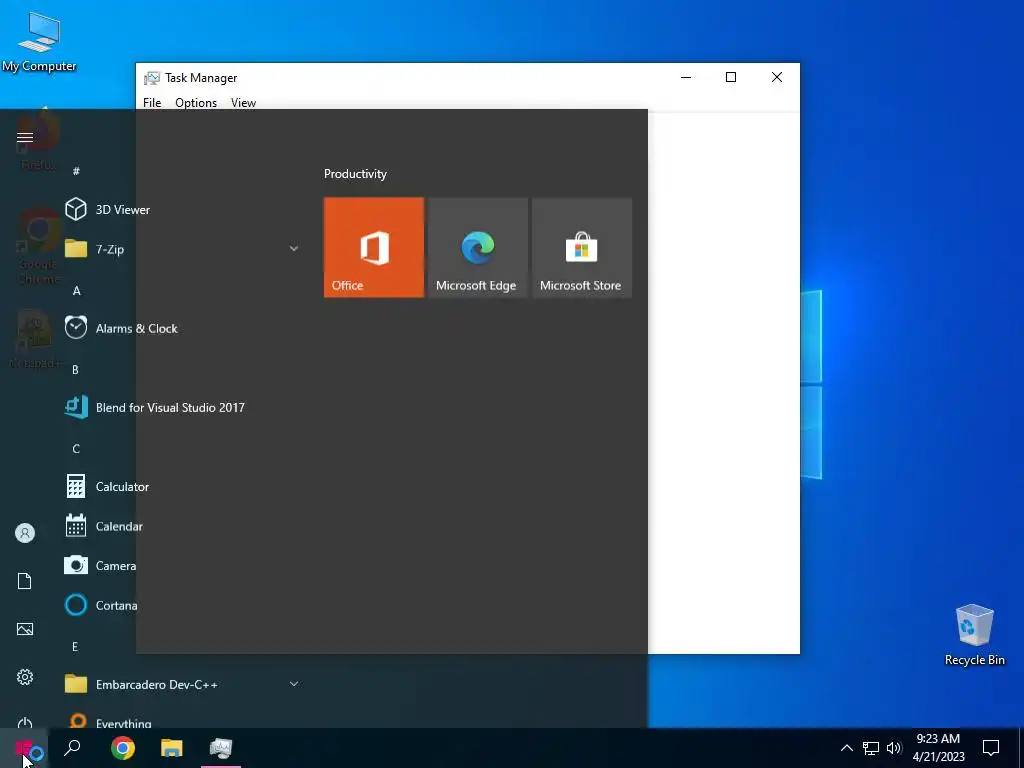This screenshot has height=768, width=1024.
Task: Maximize the Task Manager window
Action: pyautogui.click(x=731, y=77)
